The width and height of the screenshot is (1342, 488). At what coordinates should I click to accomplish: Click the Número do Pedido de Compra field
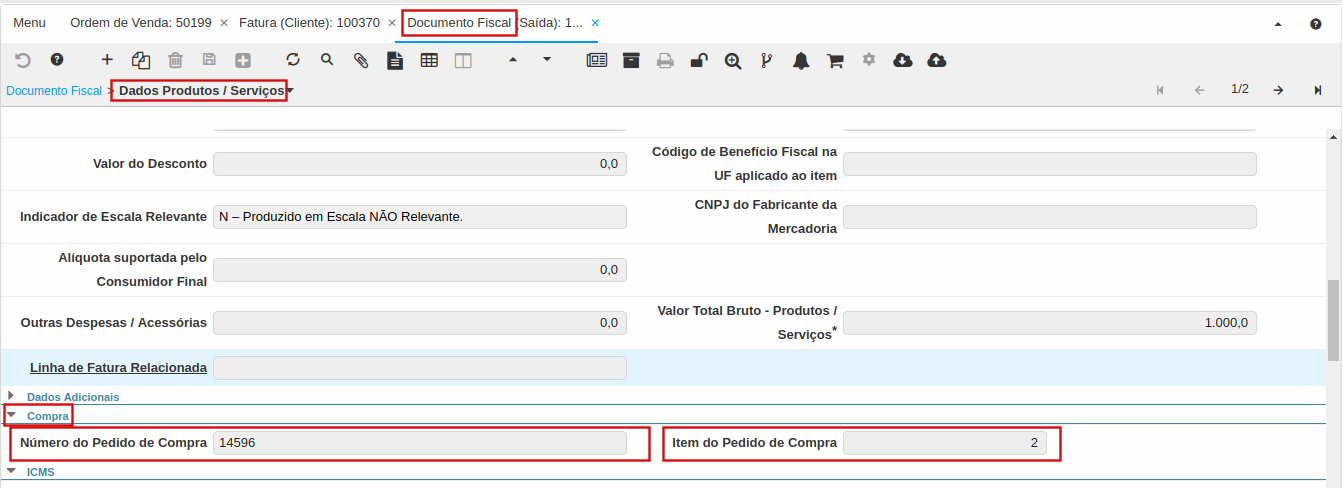pos(419,443)
